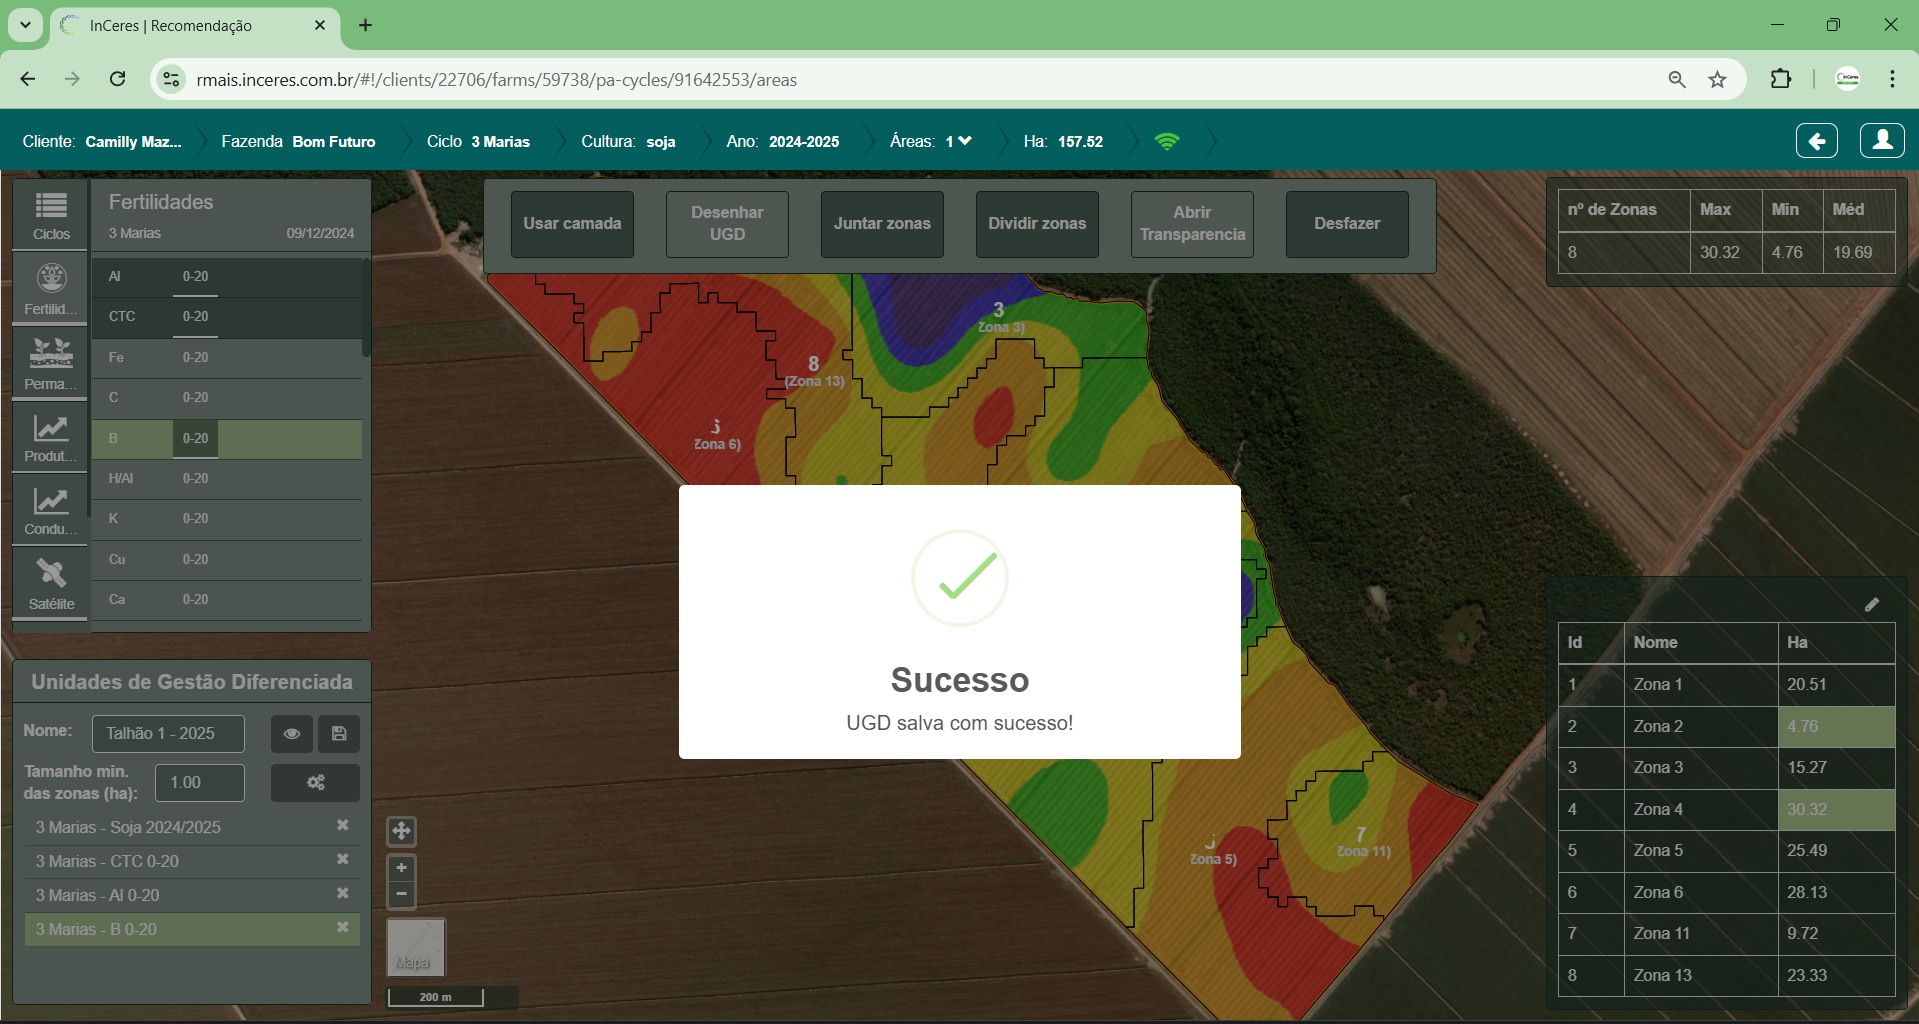Click fertility list scrollbar
Screen dimensions: 1919x1024
(x=366, y=308)
